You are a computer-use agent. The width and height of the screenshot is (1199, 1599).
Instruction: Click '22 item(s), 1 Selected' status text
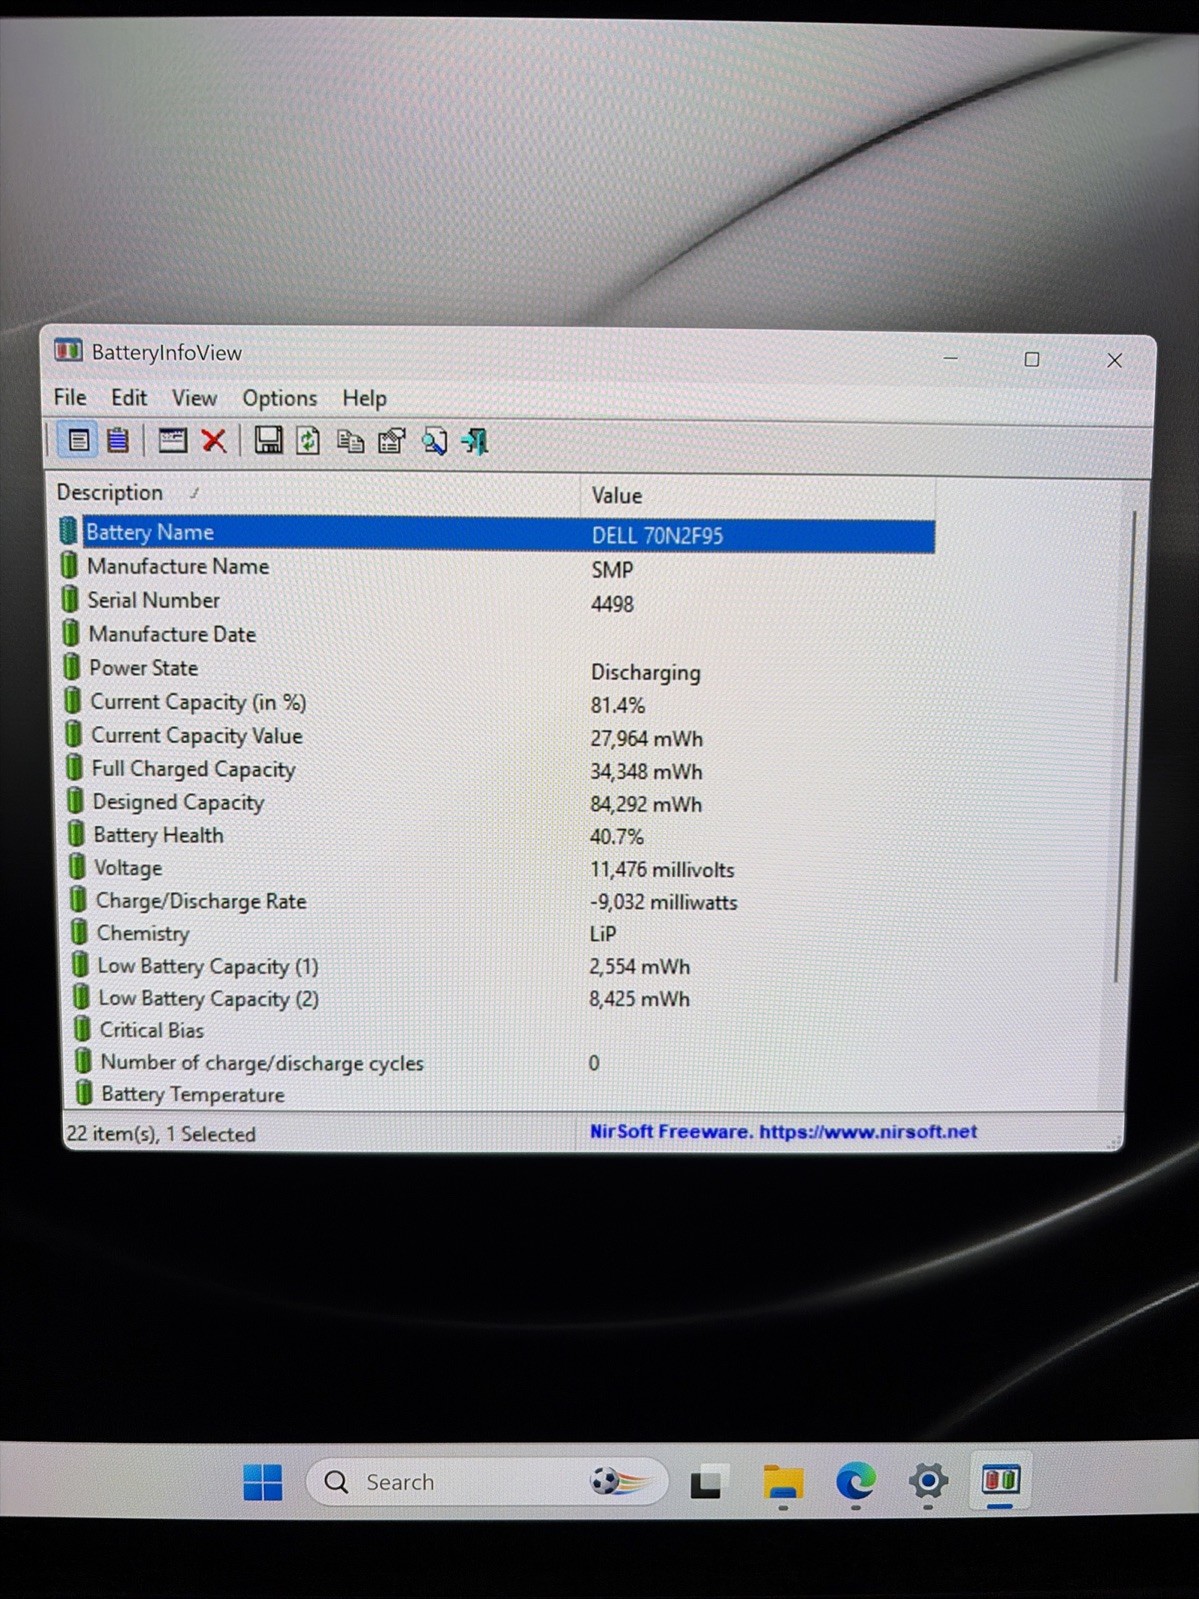161,1133
